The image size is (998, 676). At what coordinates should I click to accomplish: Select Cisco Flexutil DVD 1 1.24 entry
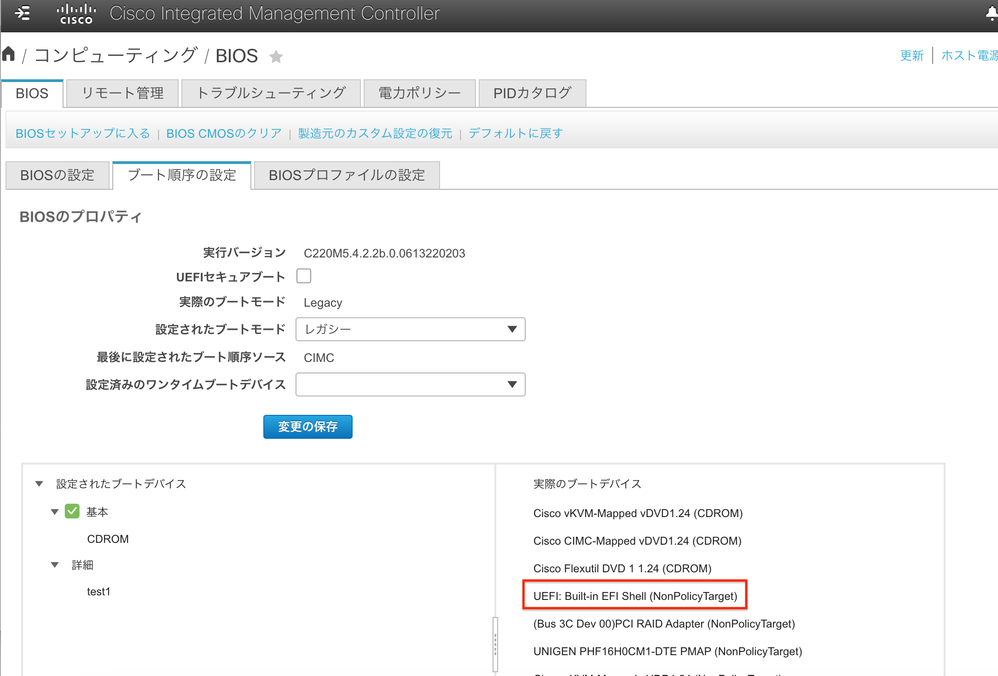coord(622,568)
